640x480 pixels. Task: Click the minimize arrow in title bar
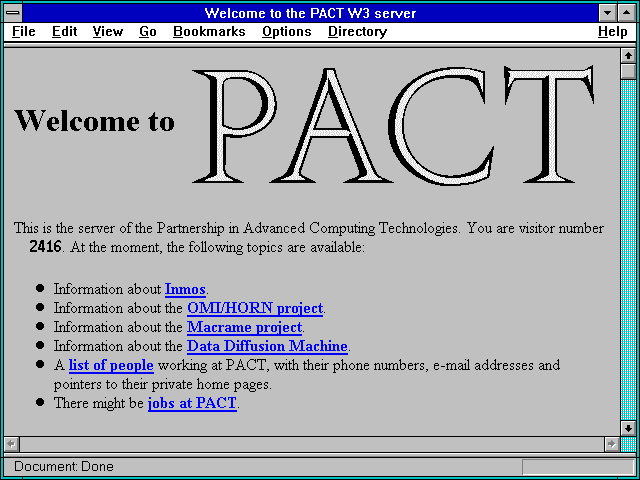click(607, 13)
